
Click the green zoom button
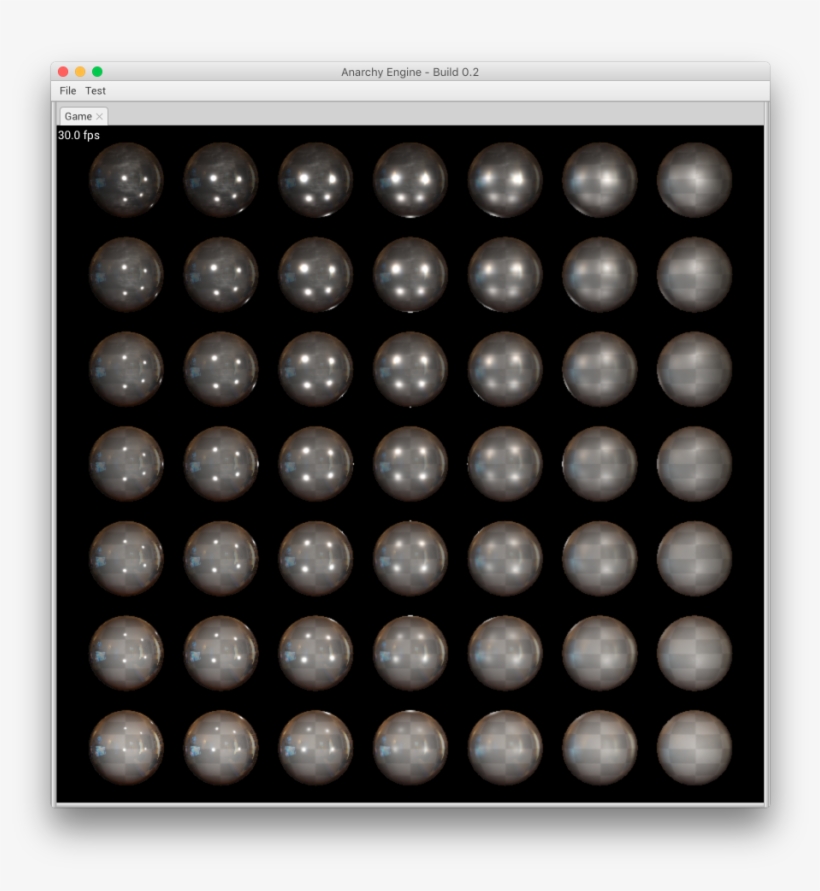95,71
